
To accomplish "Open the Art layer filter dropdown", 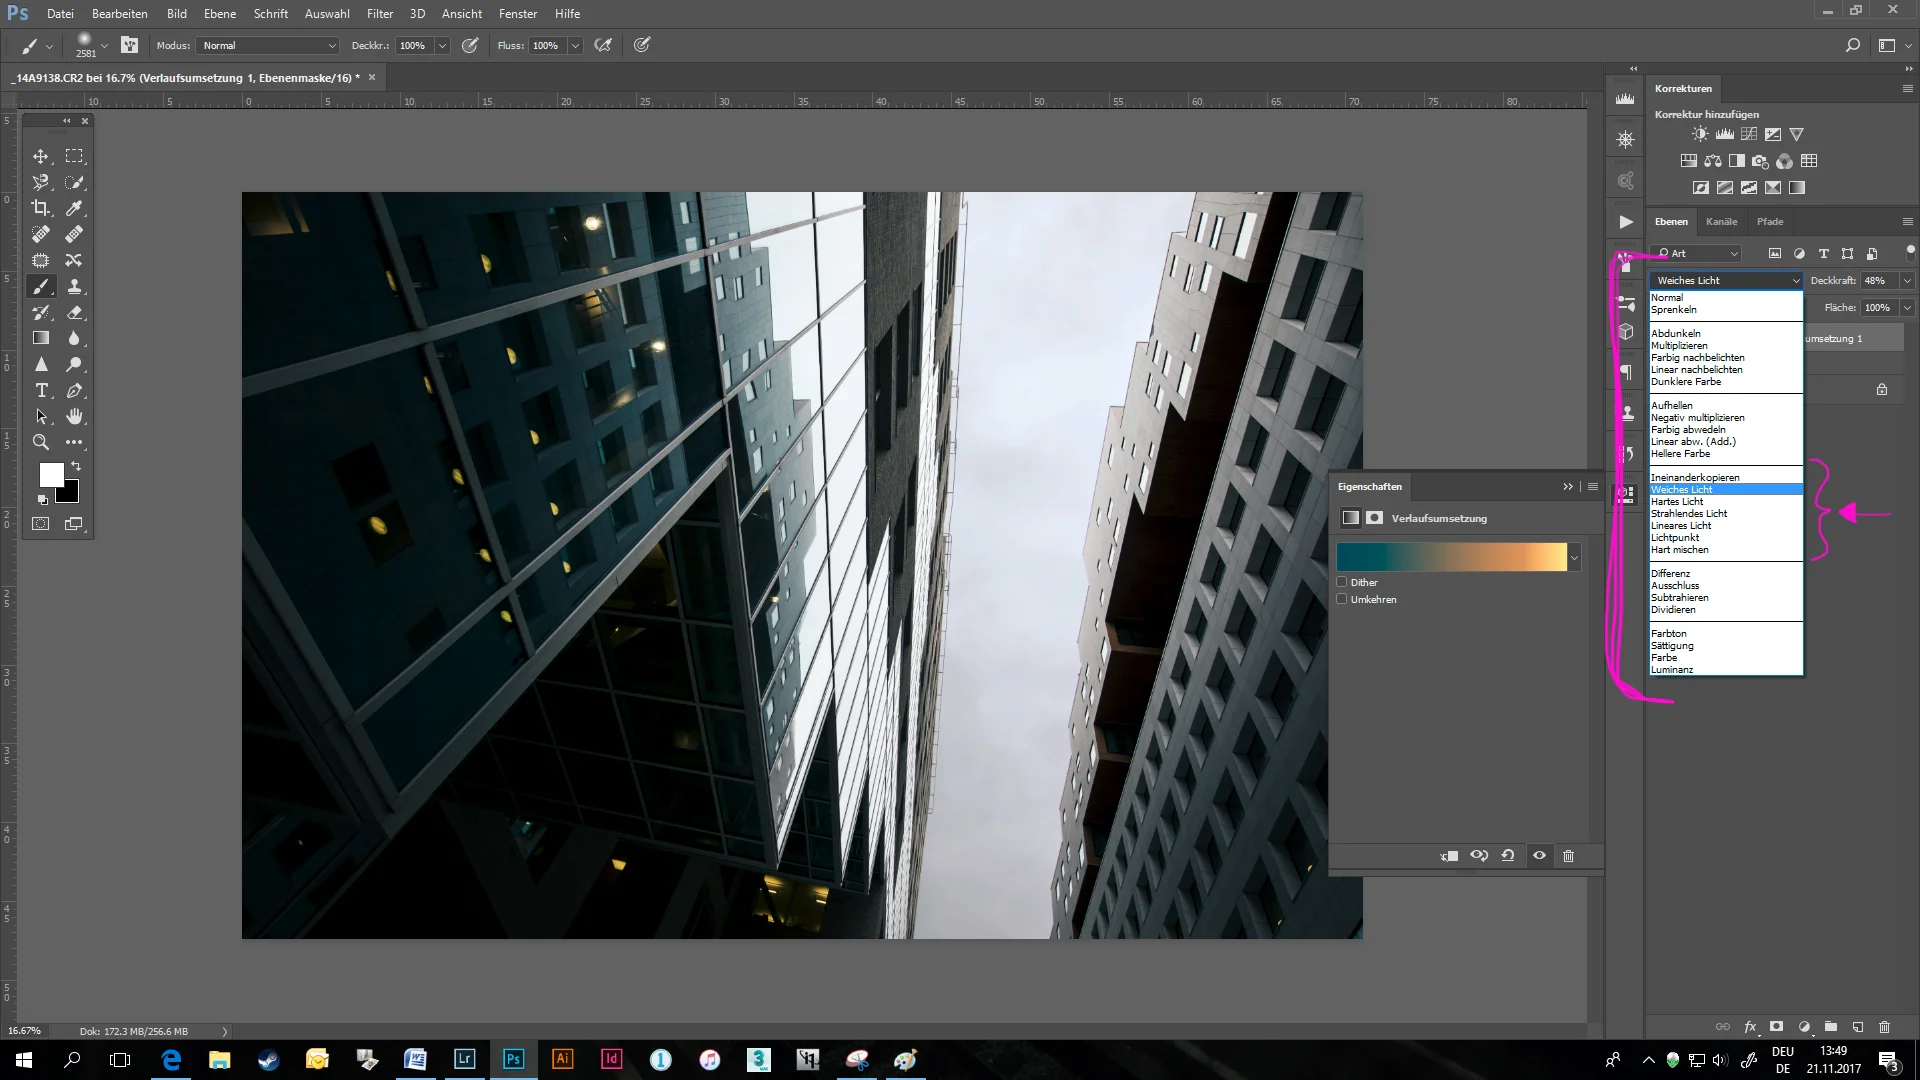I will coord(1696,254).
